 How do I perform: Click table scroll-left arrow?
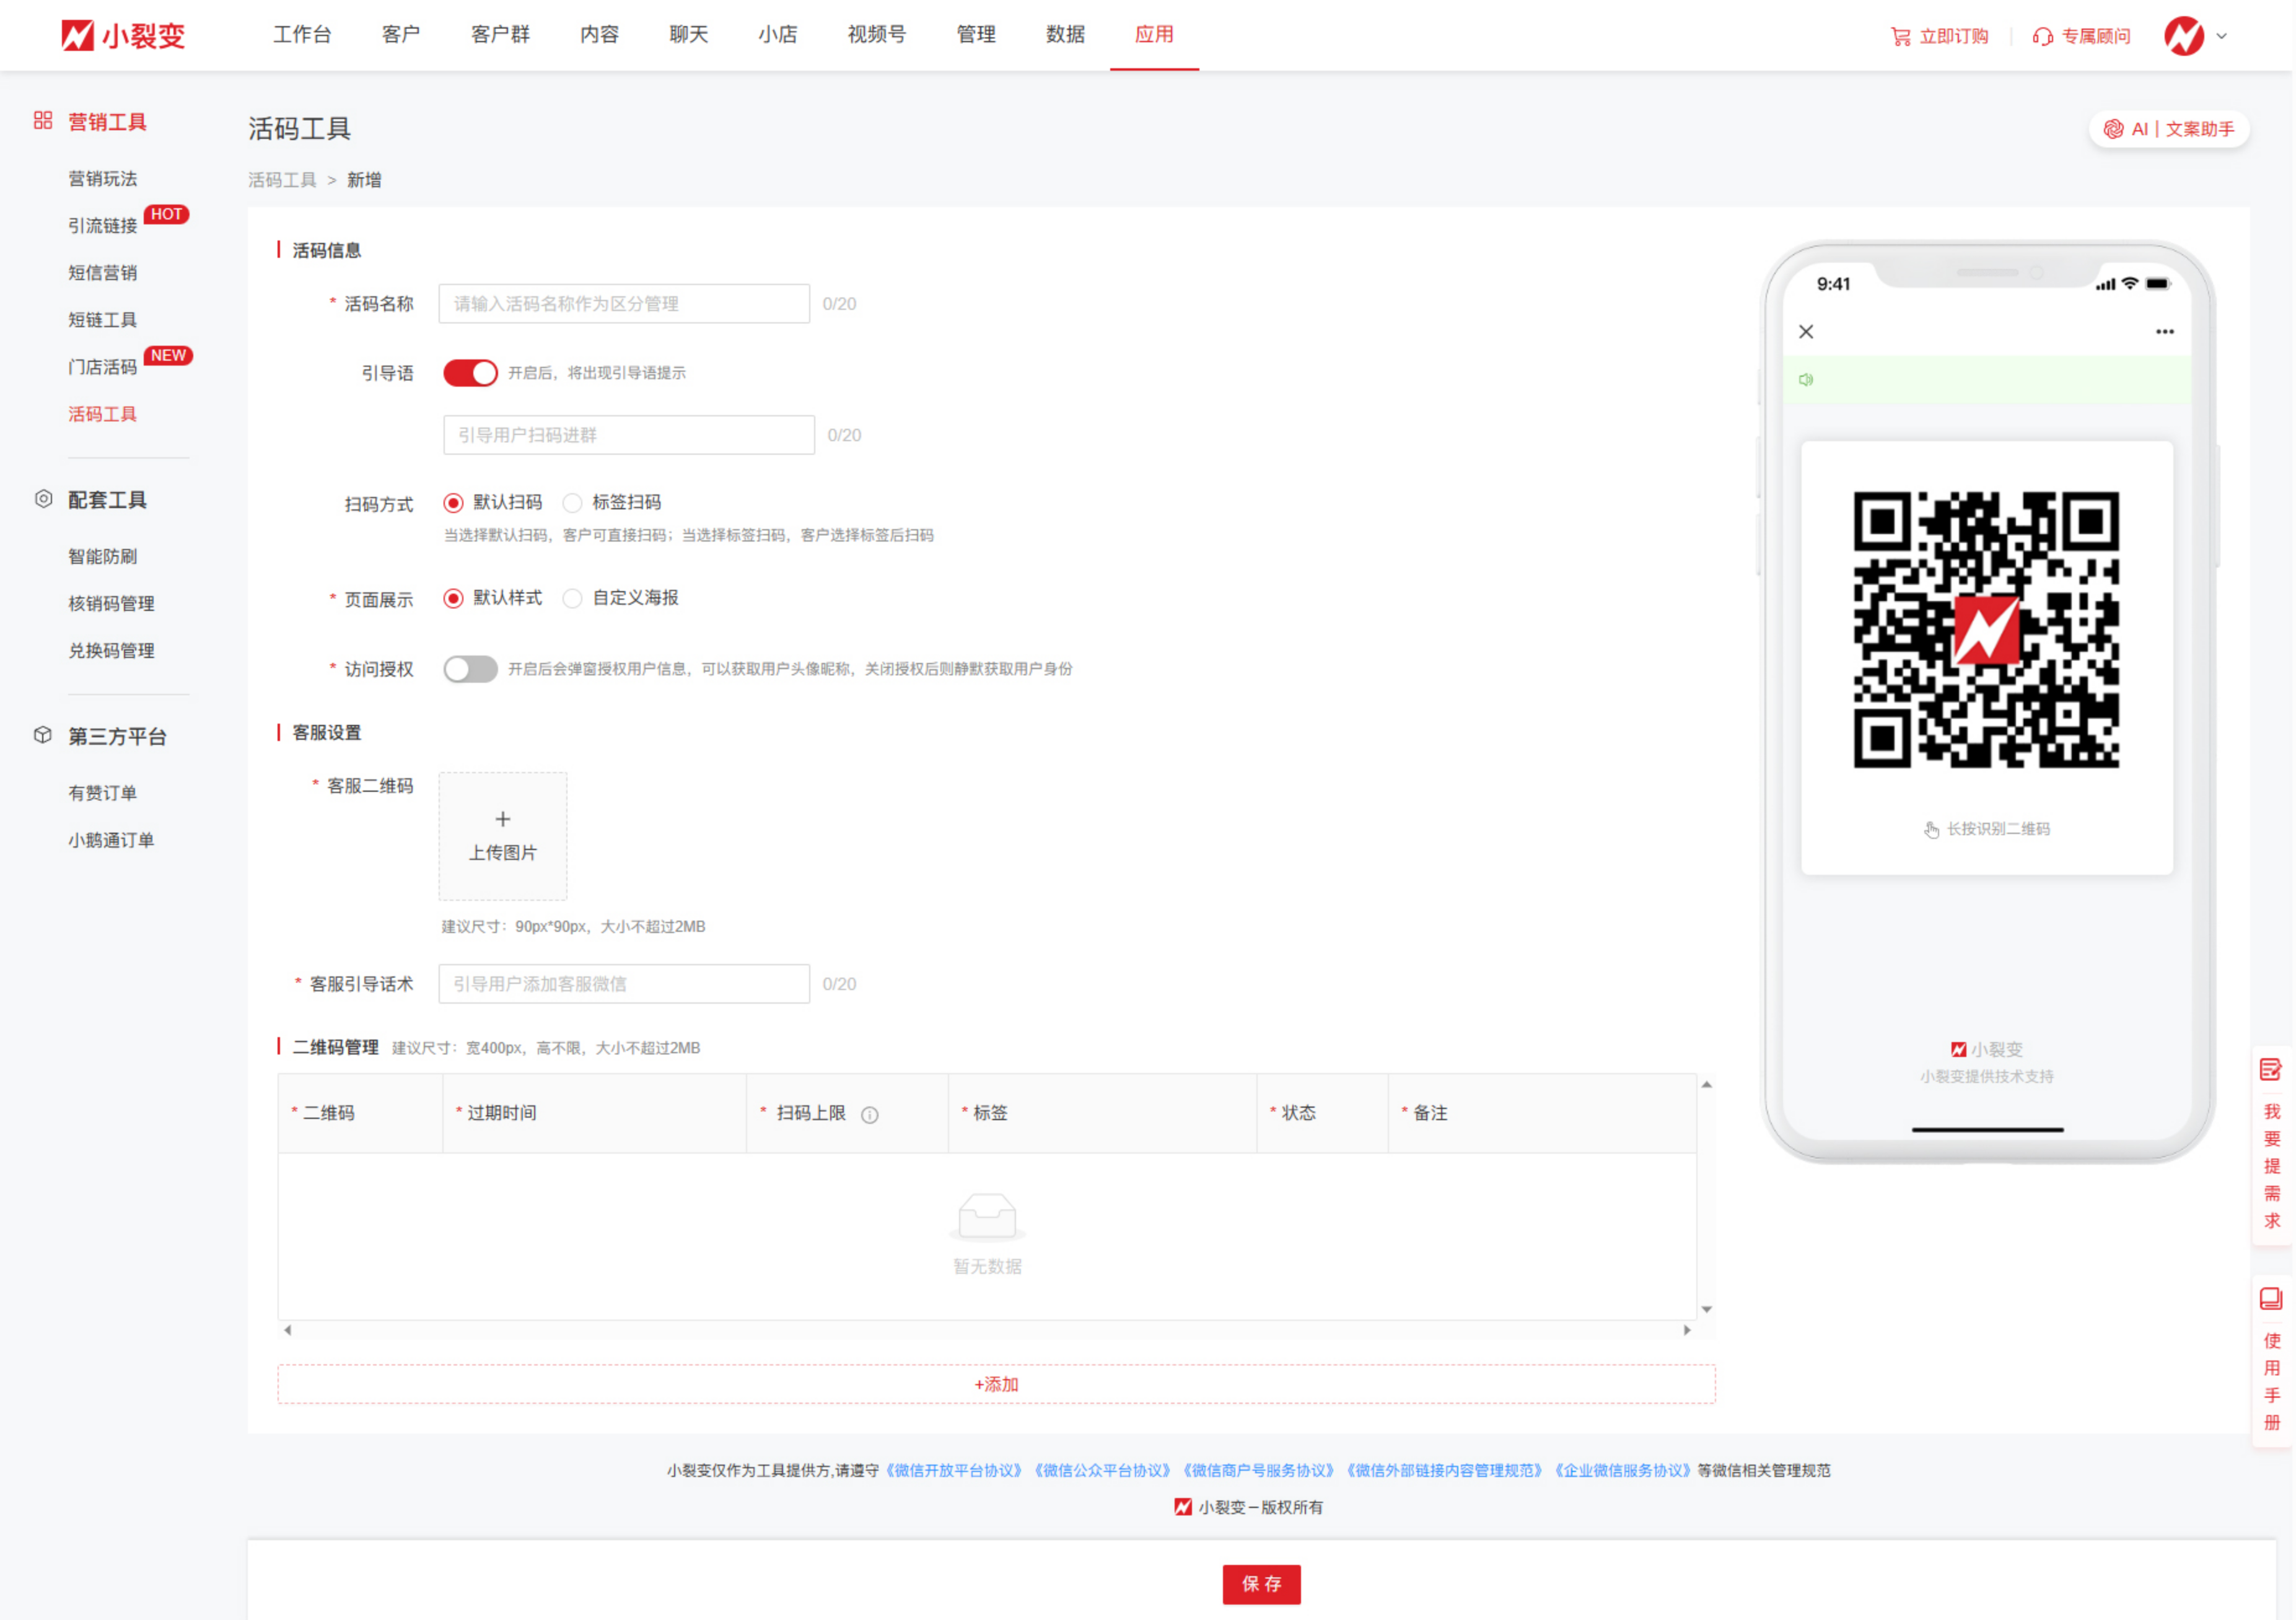pos(287,1330)
